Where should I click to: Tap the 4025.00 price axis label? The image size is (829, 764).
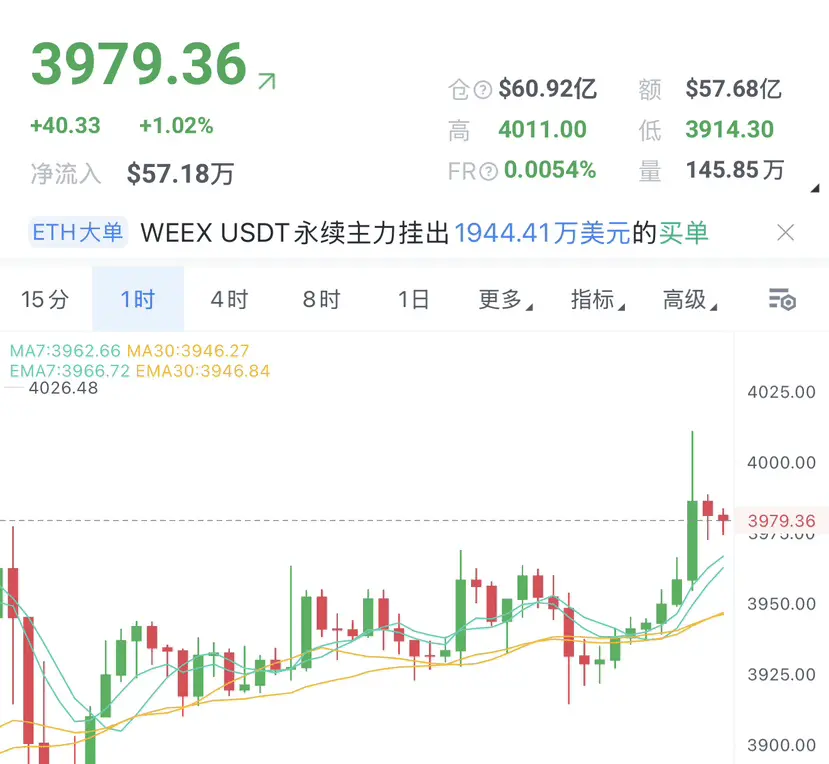coord(781,392)
